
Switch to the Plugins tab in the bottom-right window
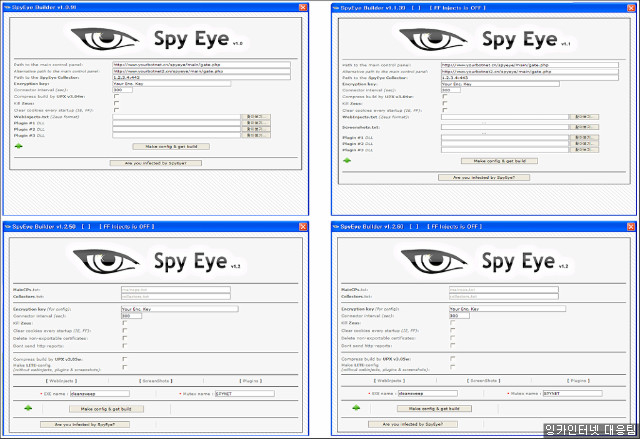click(577, 381)
